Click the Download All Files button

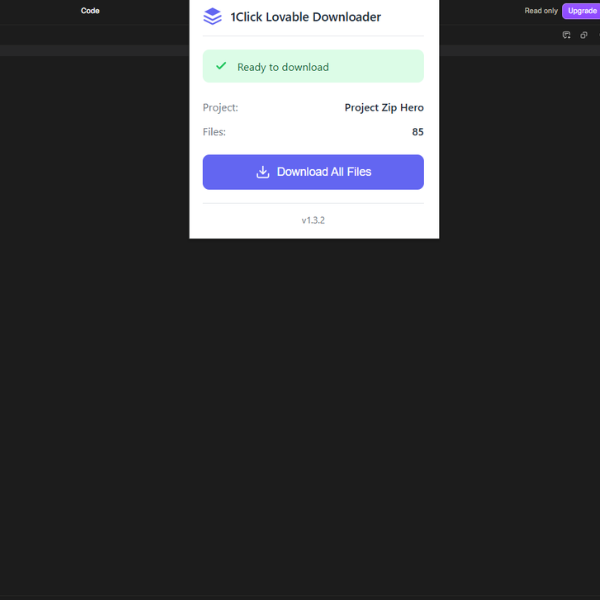pyautogui.click(x=313, y=172)
